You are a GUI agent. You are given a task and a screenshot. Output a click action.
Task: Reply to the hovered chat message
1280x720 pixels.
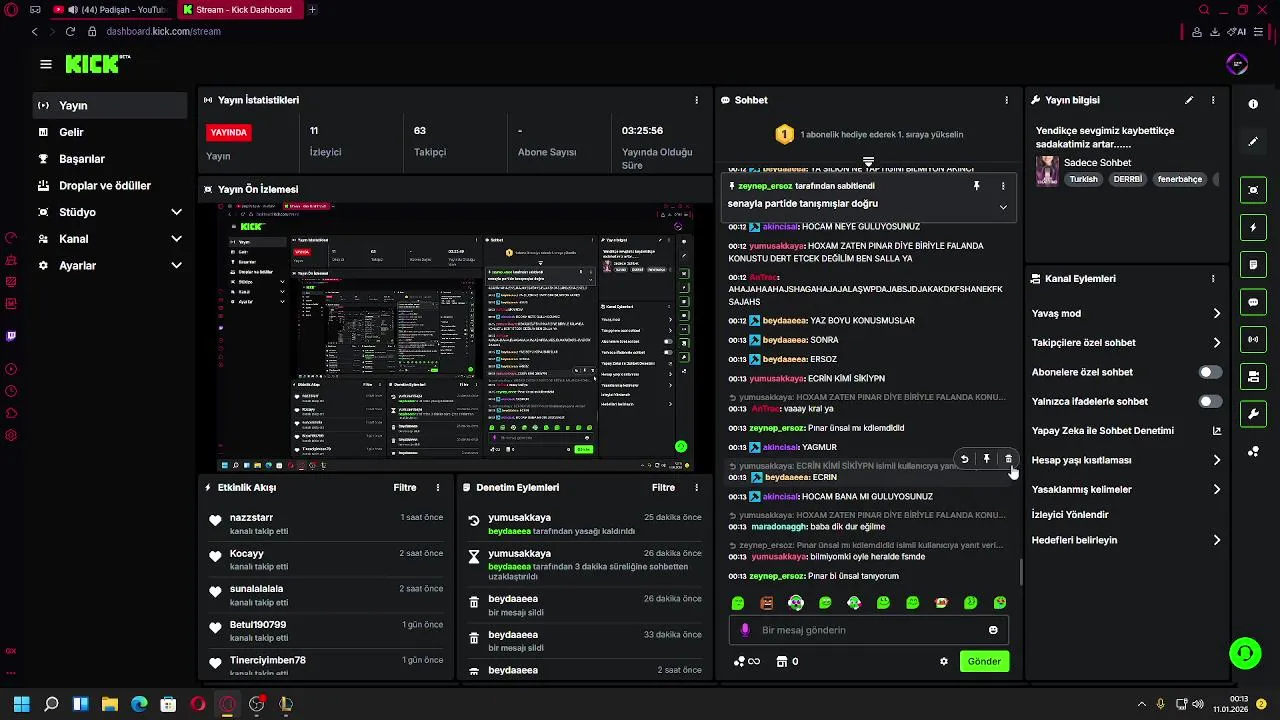[x=964, y=459]
